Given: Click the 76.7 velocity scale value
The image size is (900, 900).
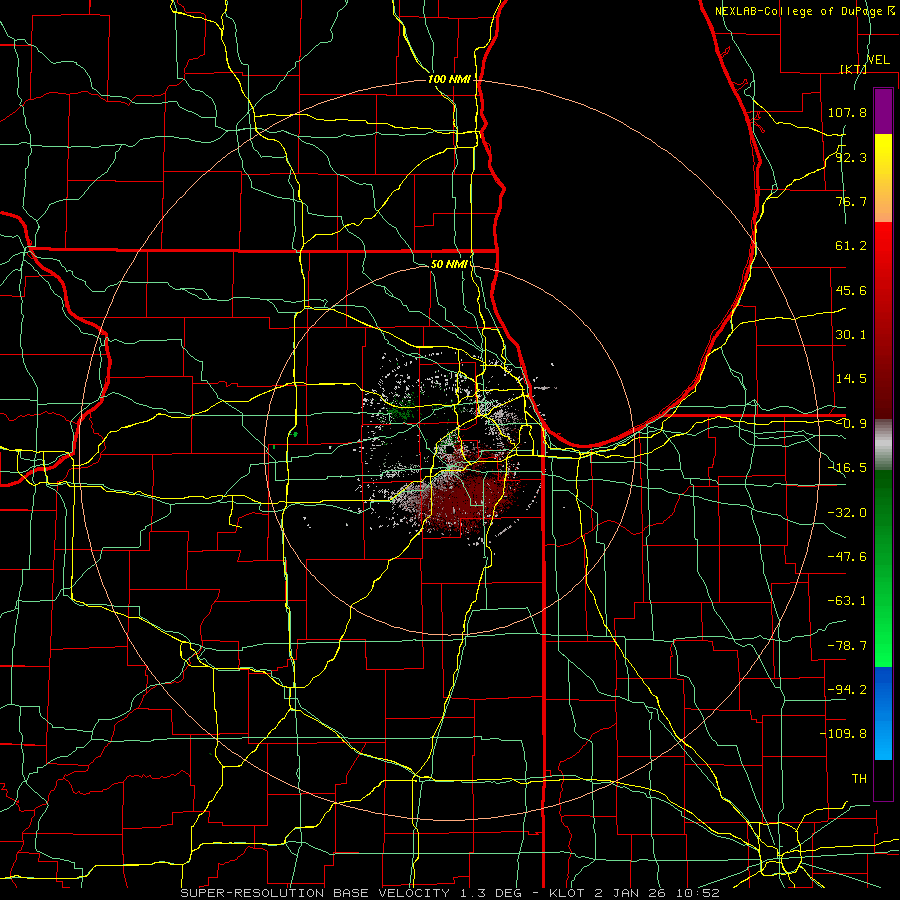Looking at the screenshot, I should click(851, 201).
